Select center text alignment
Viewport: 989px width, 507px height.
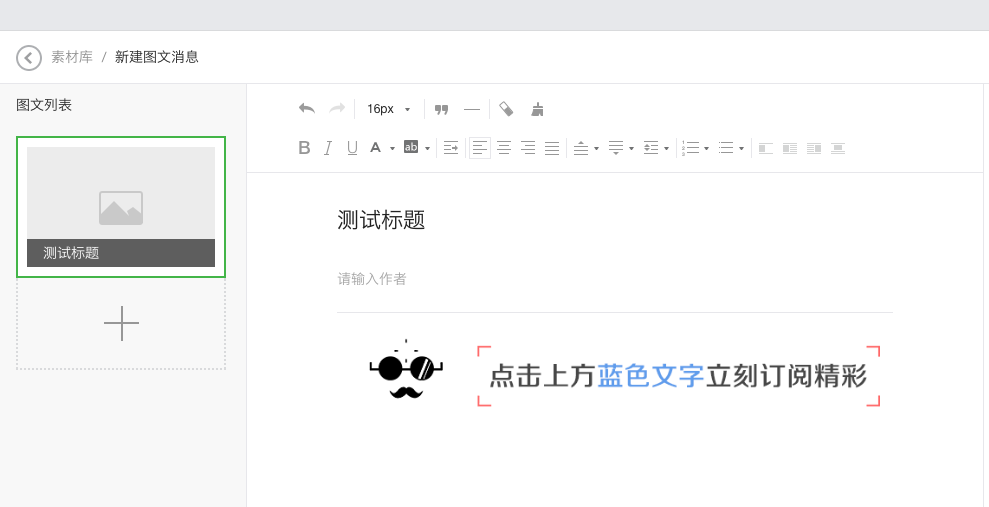pyautogui.click(x=504, y=148)
